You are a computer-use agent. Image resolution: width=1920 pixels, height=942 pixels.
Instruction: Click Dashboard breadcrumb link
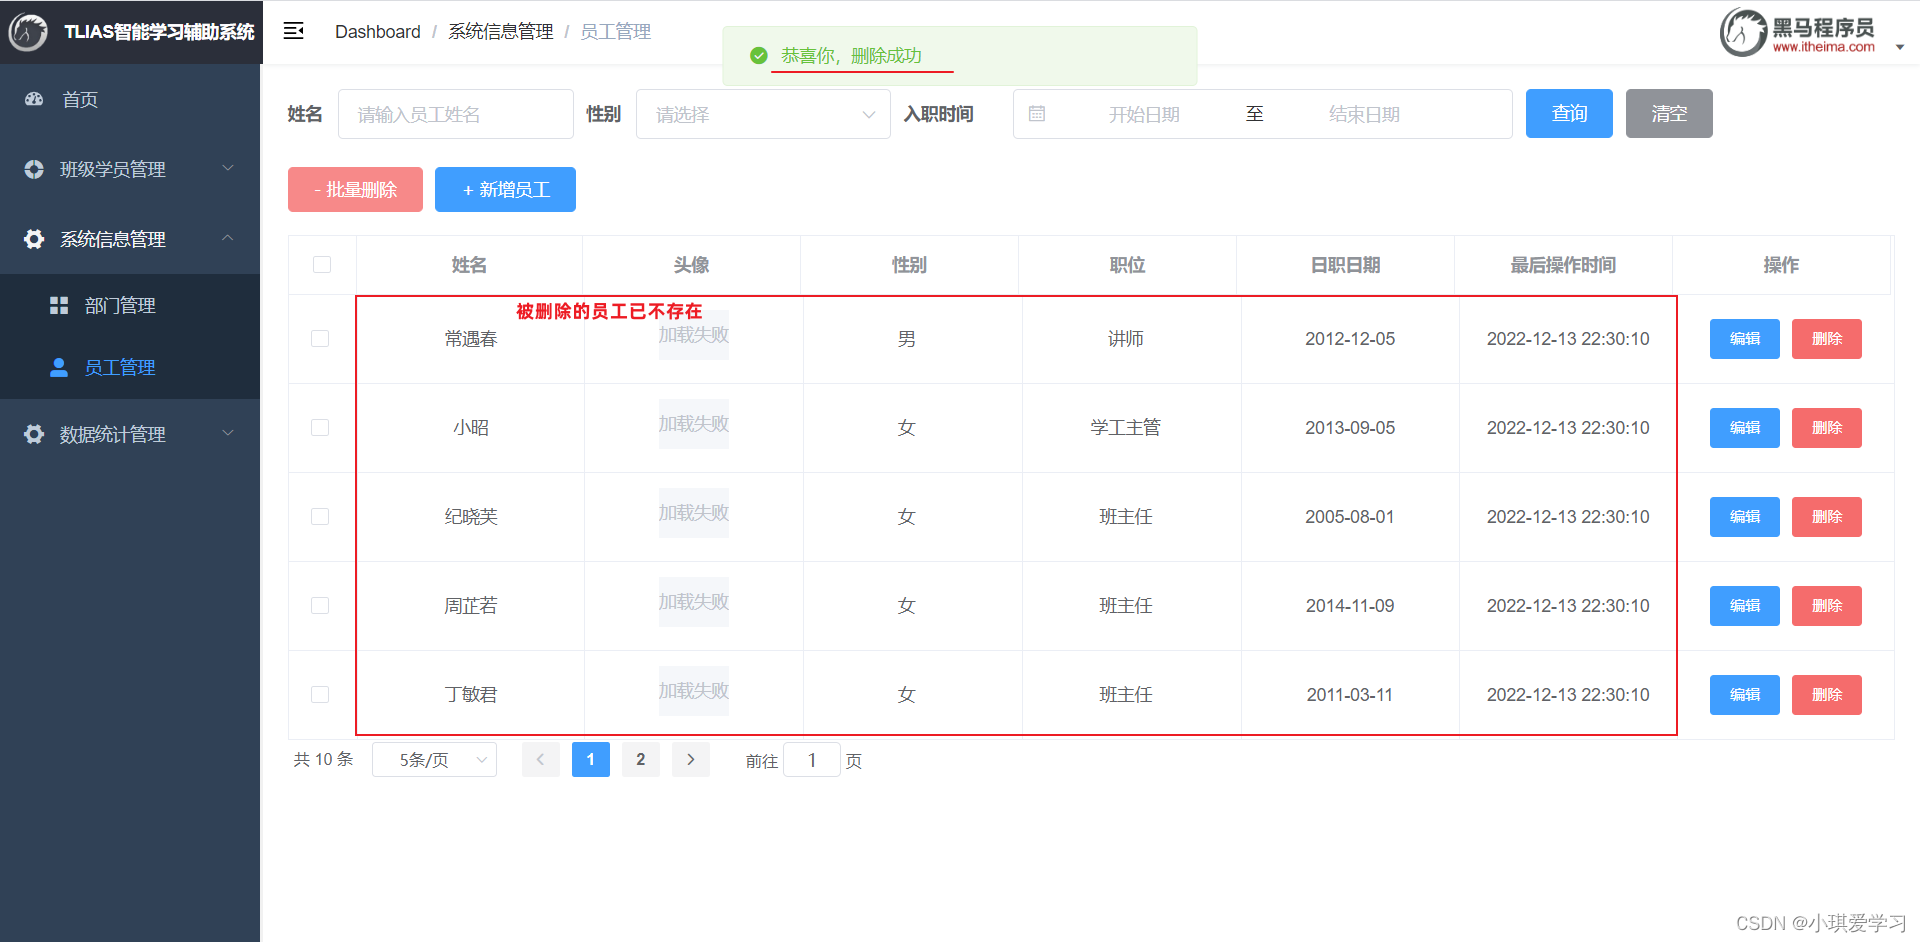click(x=378, y=32)
